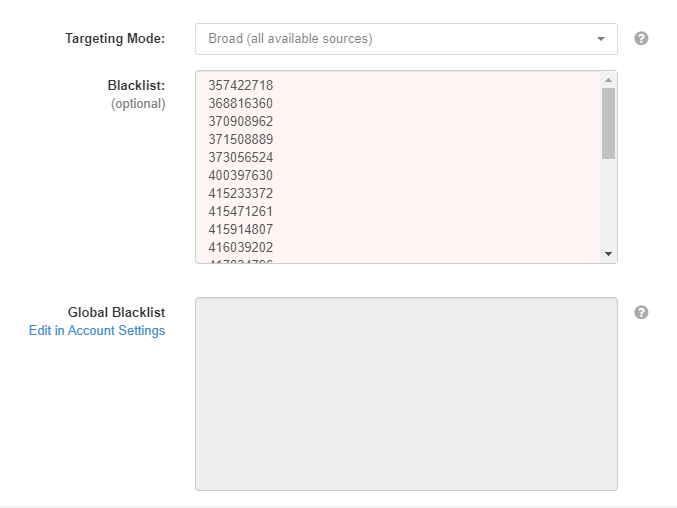Click blacklist entry 357422718

[241, 86]
